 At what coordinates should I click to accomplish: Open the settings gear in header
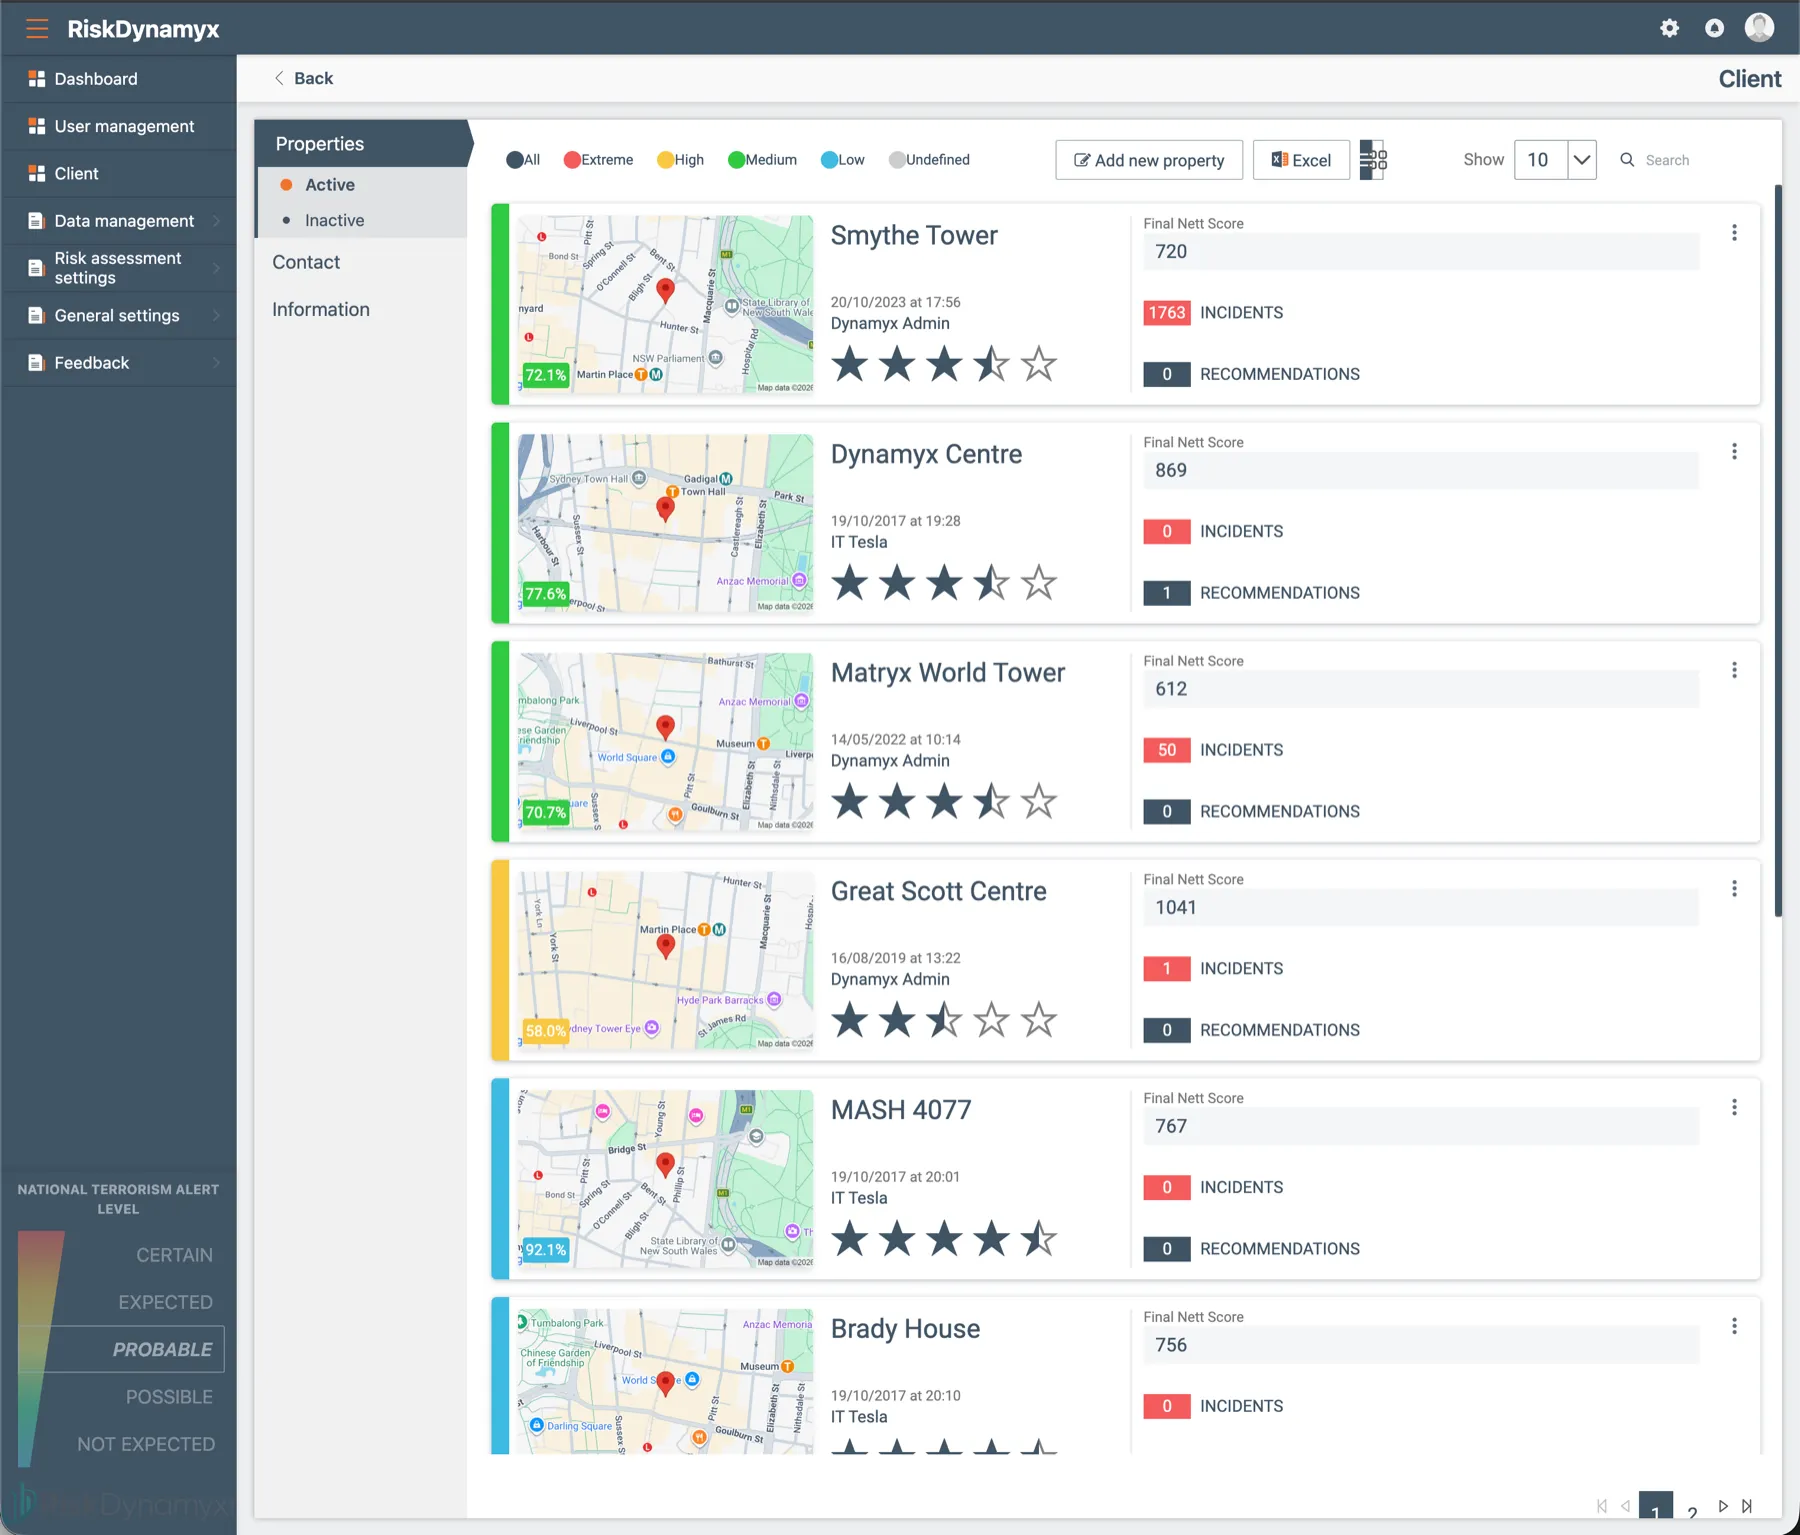[x=1669, y=28]
